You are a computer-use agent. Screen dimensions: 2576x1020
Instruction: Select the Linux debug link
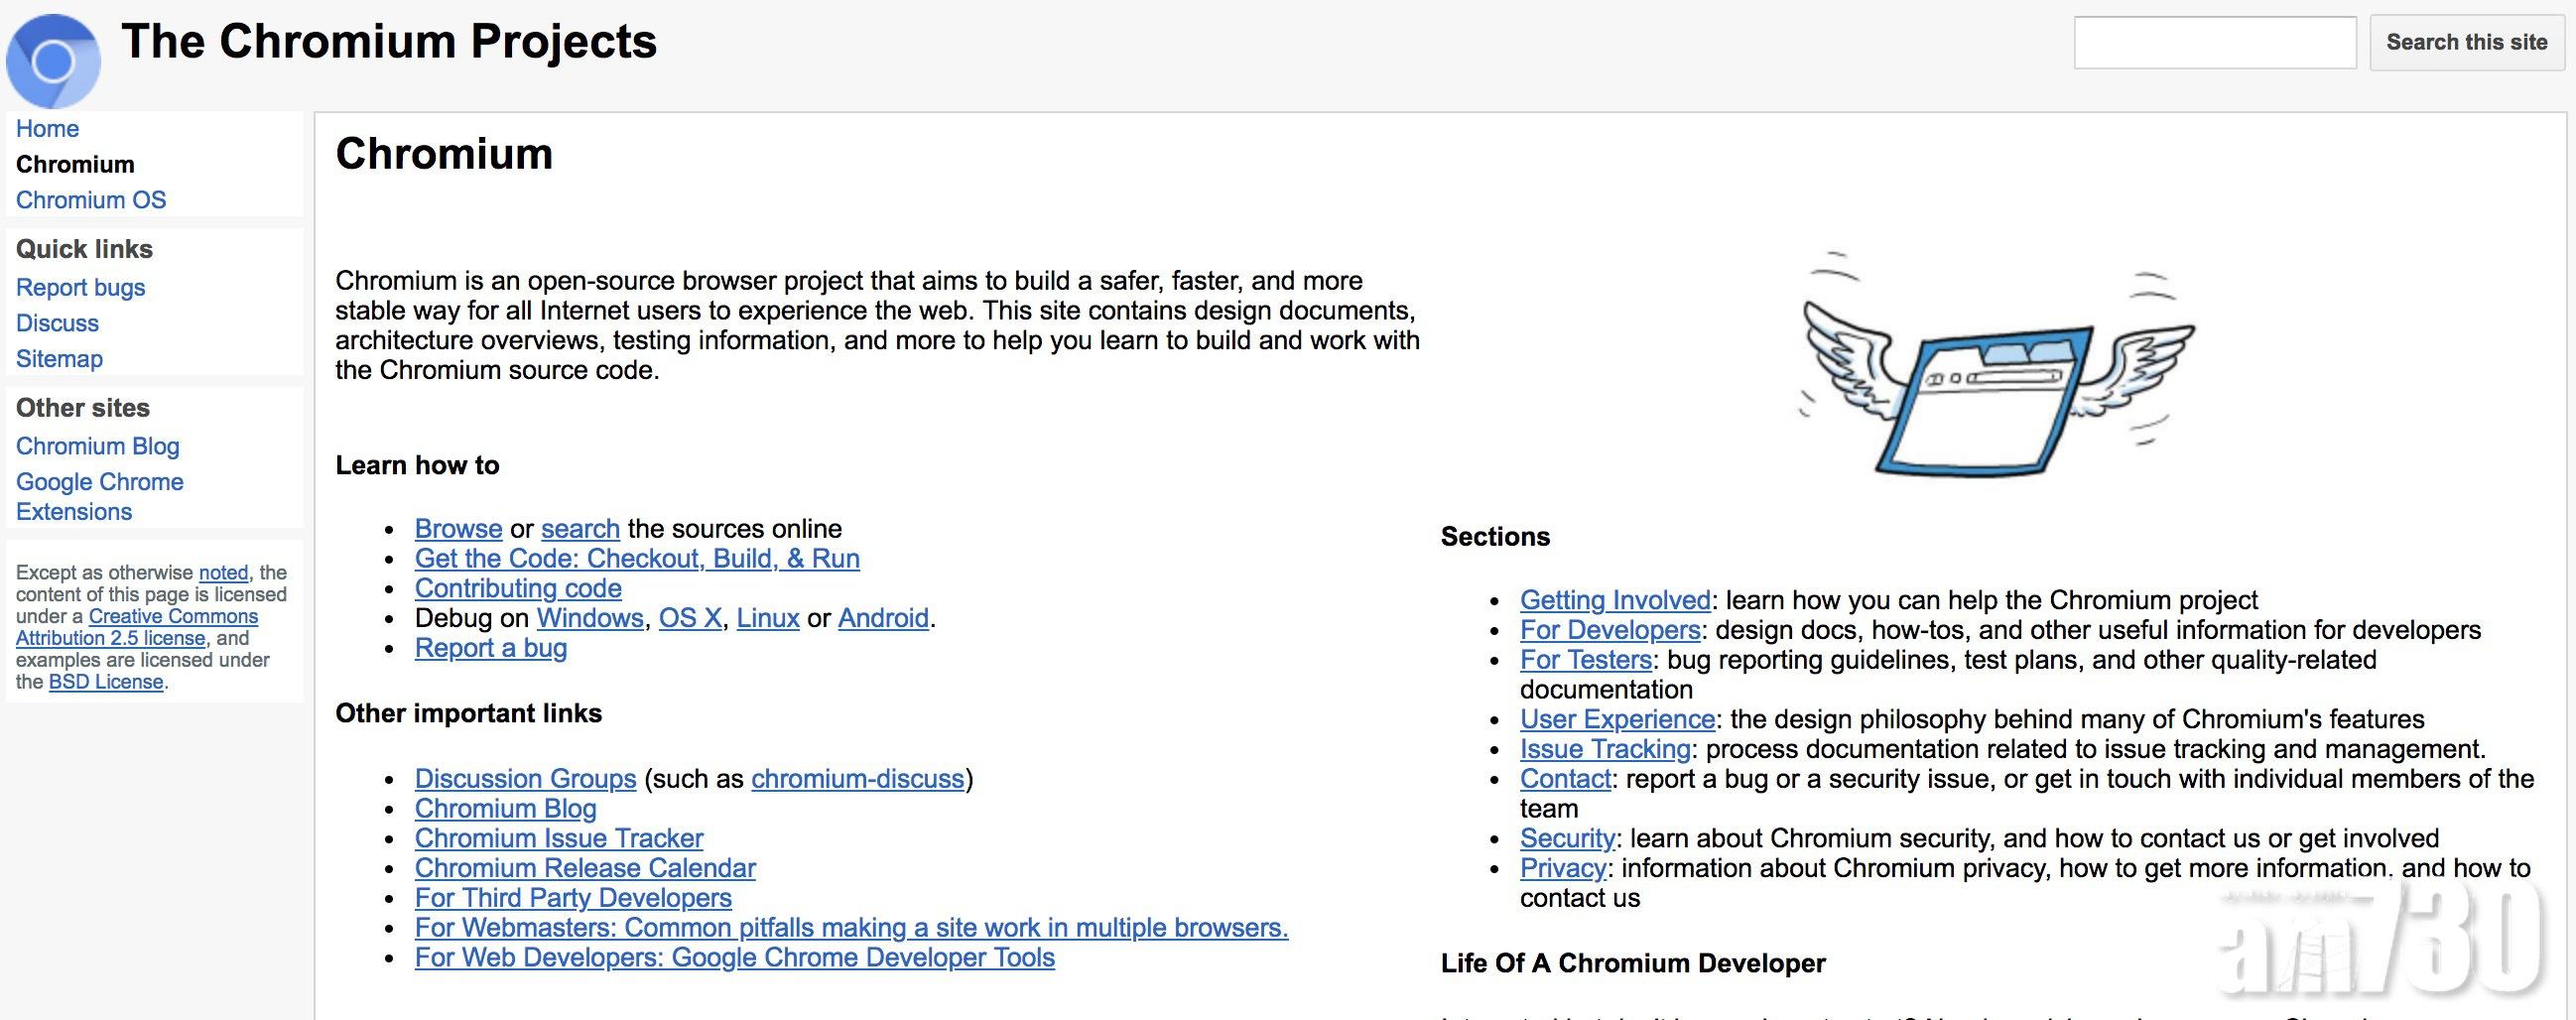[767, 618]
